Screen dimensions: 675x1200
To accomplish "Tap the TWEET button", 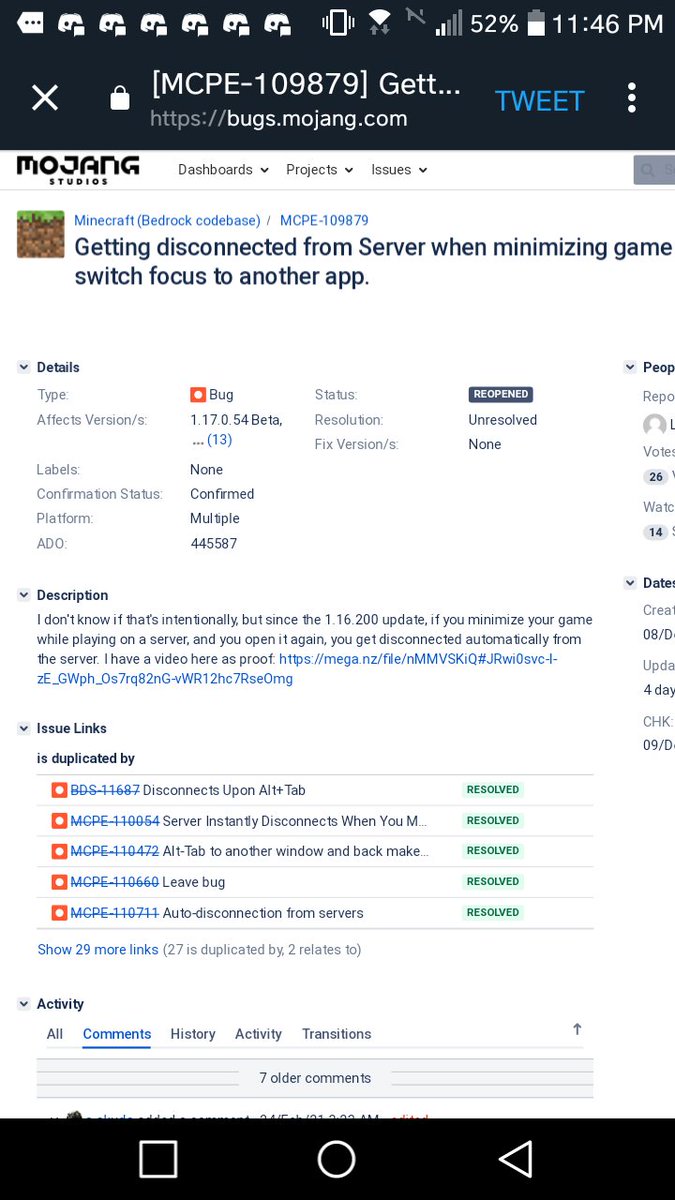I will click(539, 101).
